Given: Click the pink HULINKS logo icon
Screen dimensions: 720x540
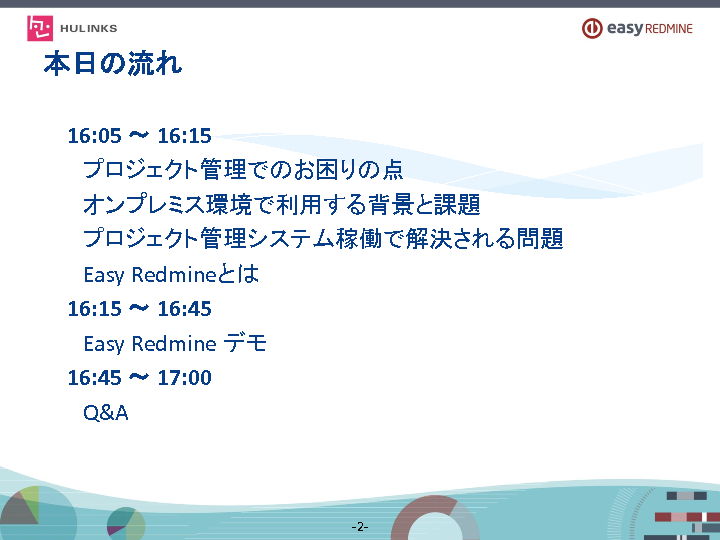Looking at the screenshot, I should [x=40, y=28].
